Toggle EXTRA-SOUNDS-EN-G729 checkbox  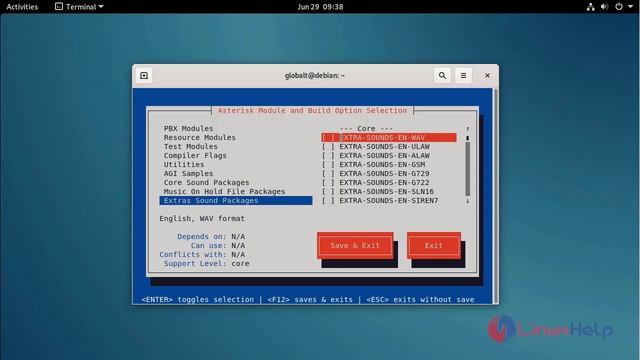(328, 173)
